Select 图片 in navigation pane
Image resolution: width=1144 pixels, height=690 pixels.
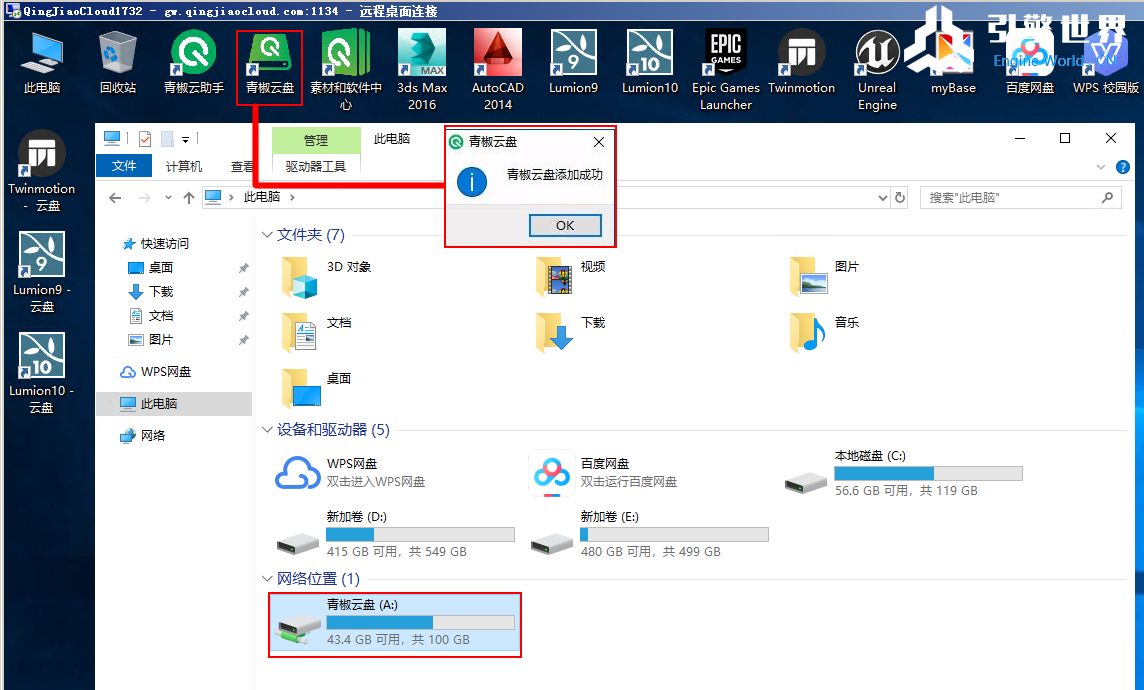[x=150, y=340]
